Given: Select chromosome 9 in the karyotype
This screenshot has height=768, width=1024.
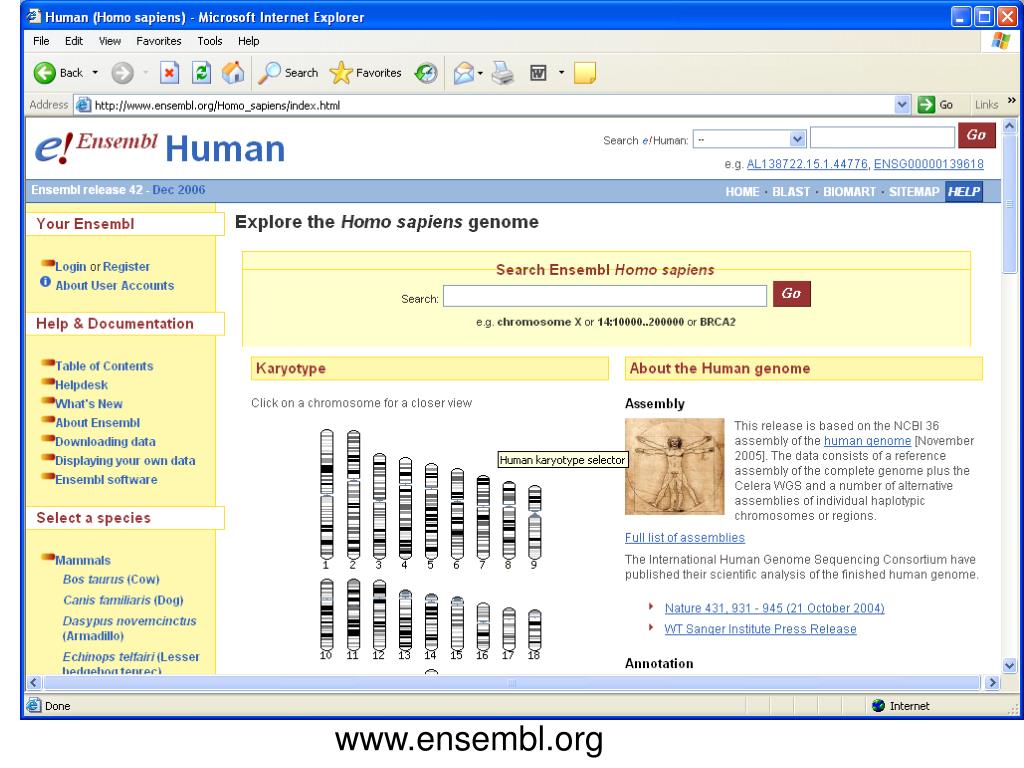Looking at the screenshot, I should pos(534,522).
